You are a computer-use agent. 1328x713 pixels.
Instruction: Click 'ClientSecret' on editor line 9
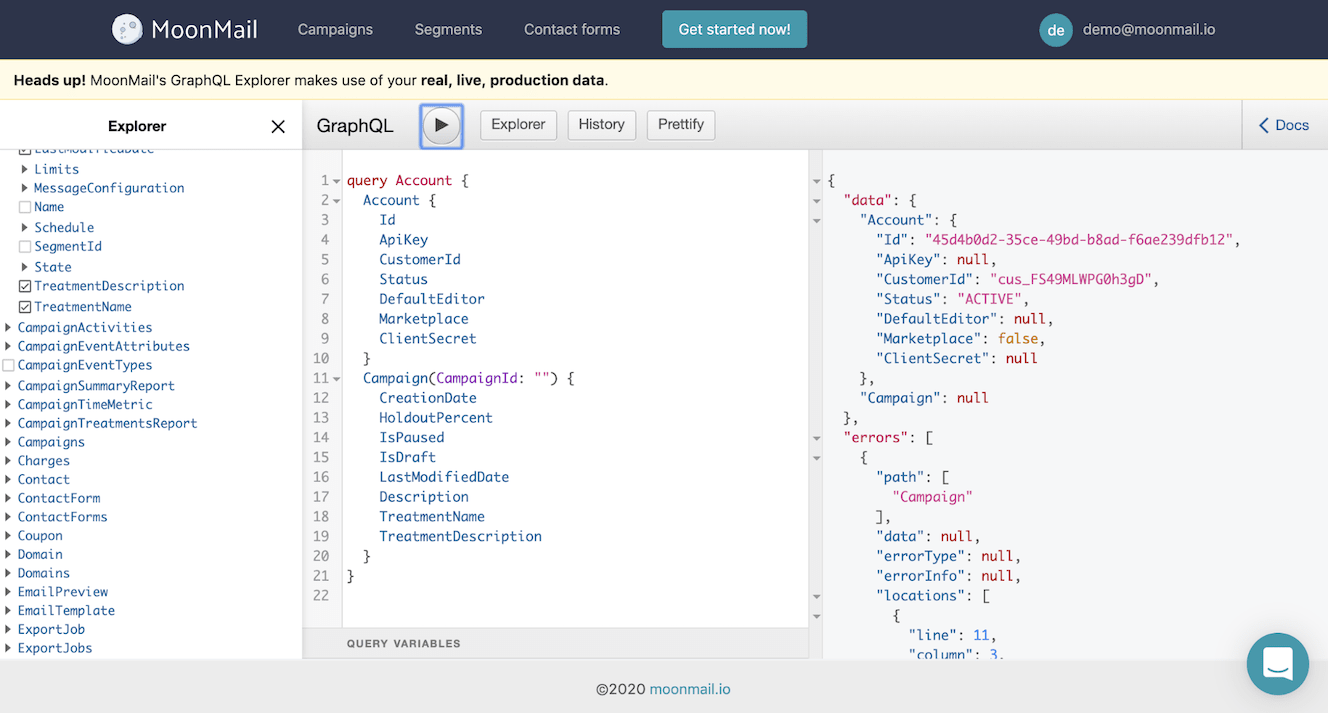pyautogui.click(x=428, y=339)
